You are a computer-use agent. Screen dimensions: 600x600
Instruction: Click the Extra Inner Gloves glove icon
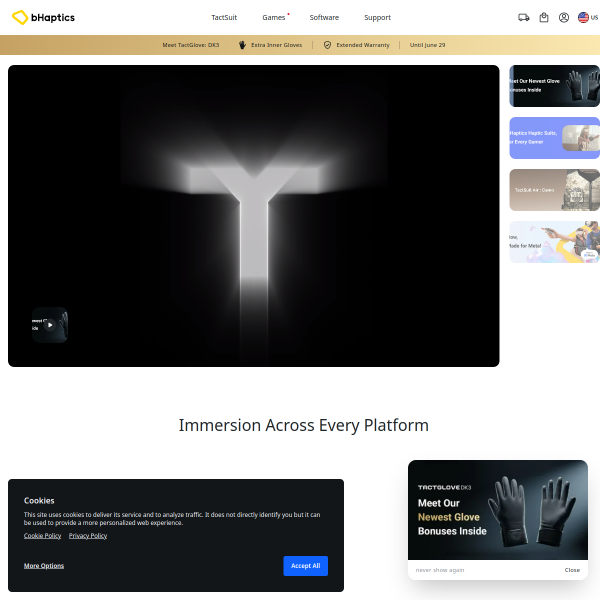pyautogui.click(x=242, y=45)
